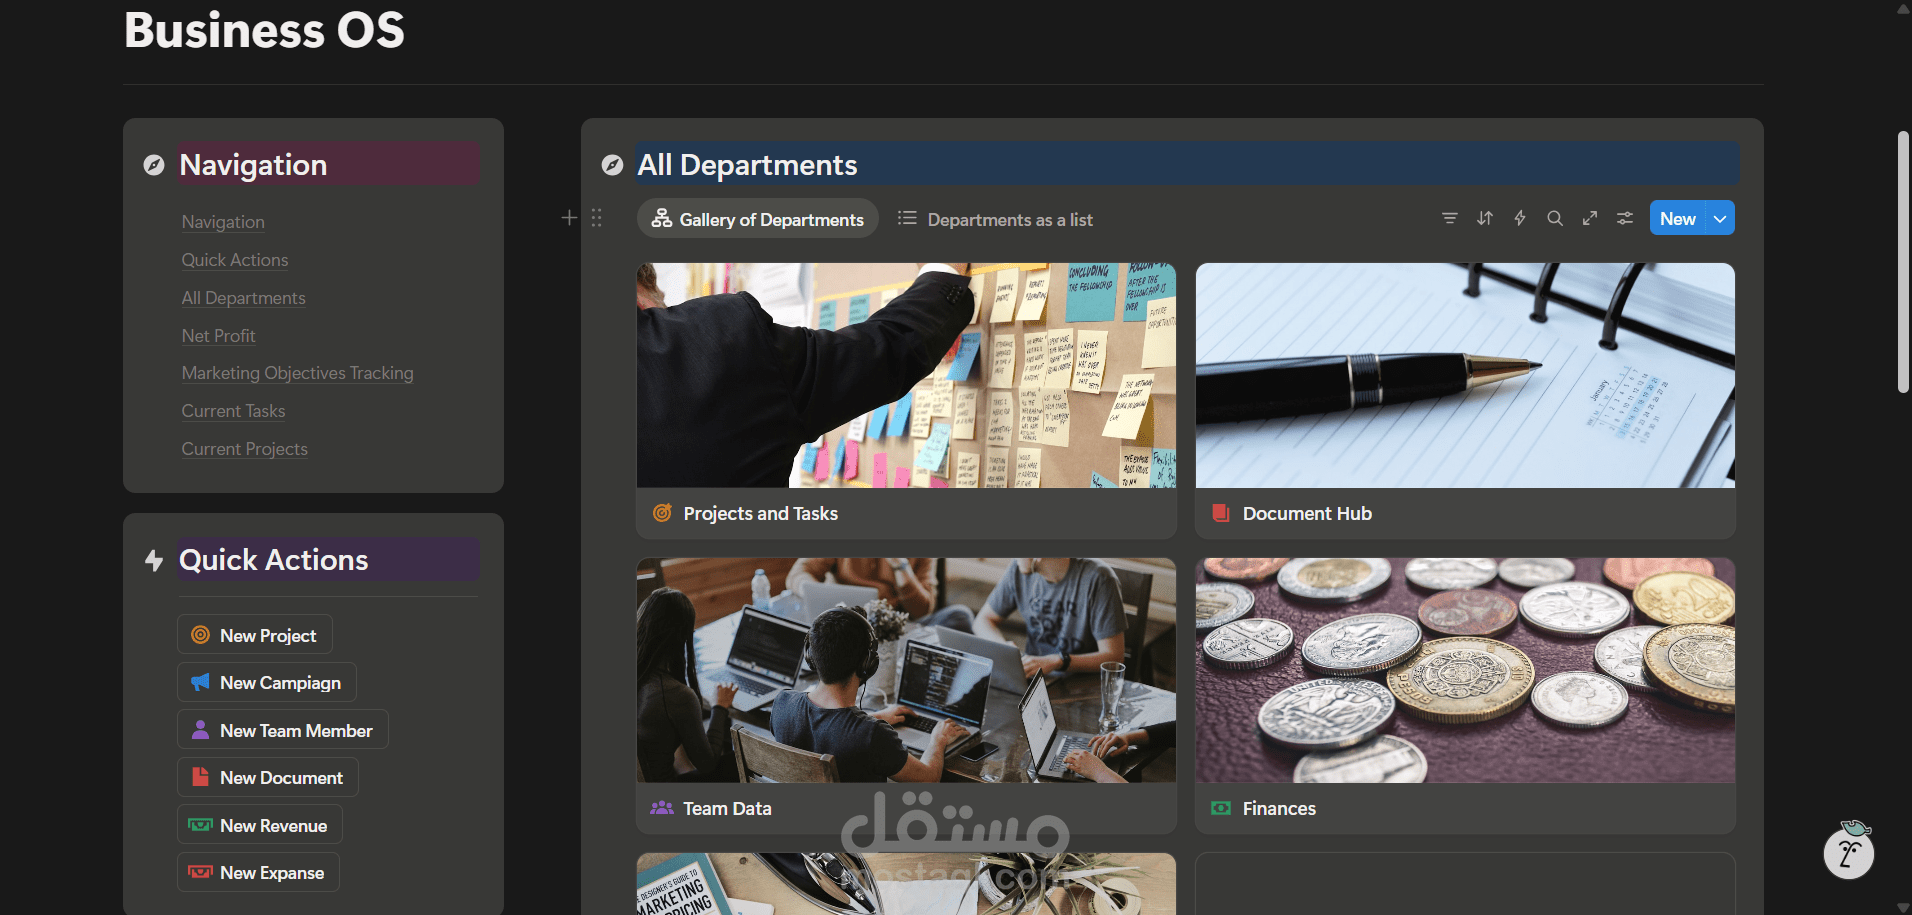Click the target icon on Projects and Tasks
This screenshot has width=1912, height=915.
(662, 513)
